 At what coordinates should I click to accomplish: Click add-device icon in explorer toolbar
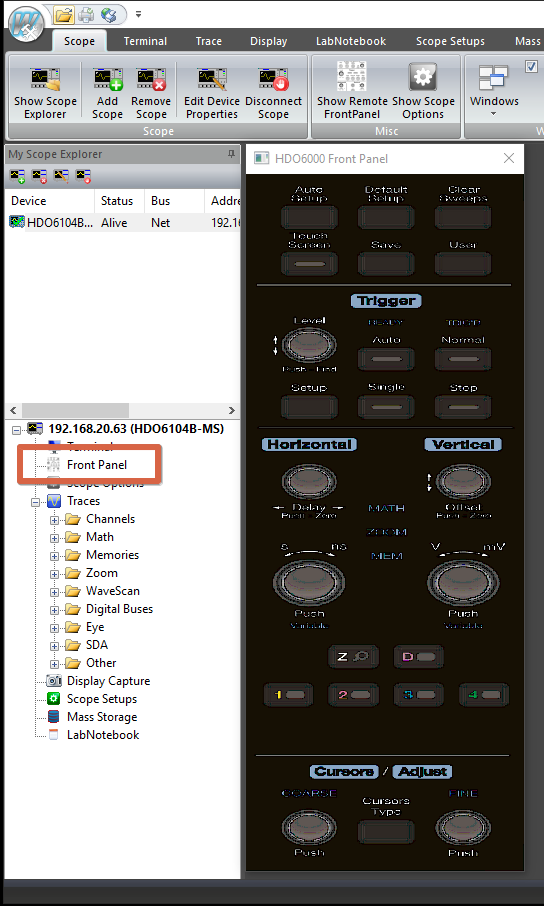pyautogui.click(x=17, y=176)
